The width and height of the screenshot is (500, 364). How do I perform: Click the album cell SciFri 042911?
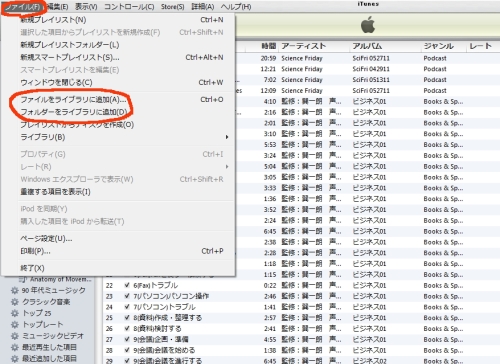[371, 69]
